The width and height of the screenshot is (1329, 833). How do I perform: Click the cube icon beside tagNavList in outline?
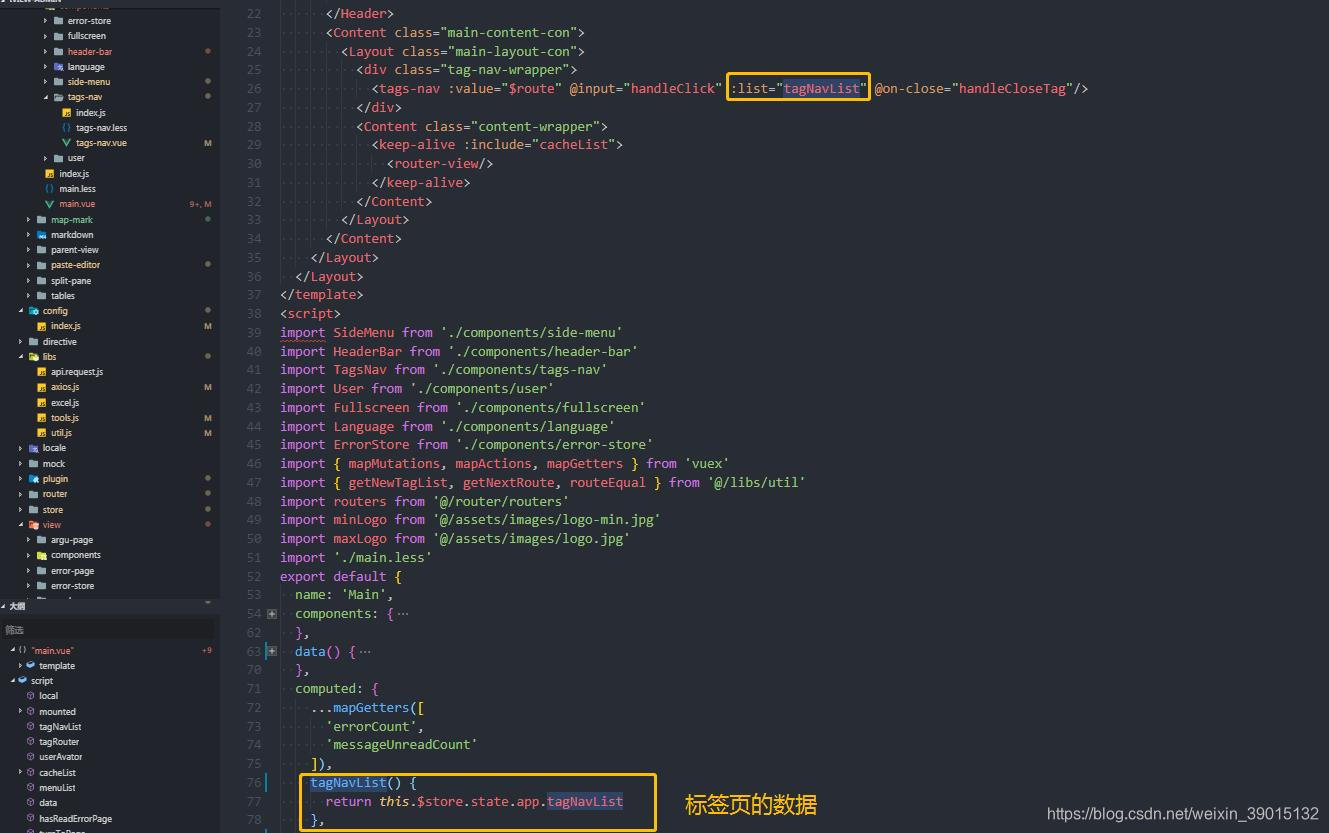click(x=30, y=727)
